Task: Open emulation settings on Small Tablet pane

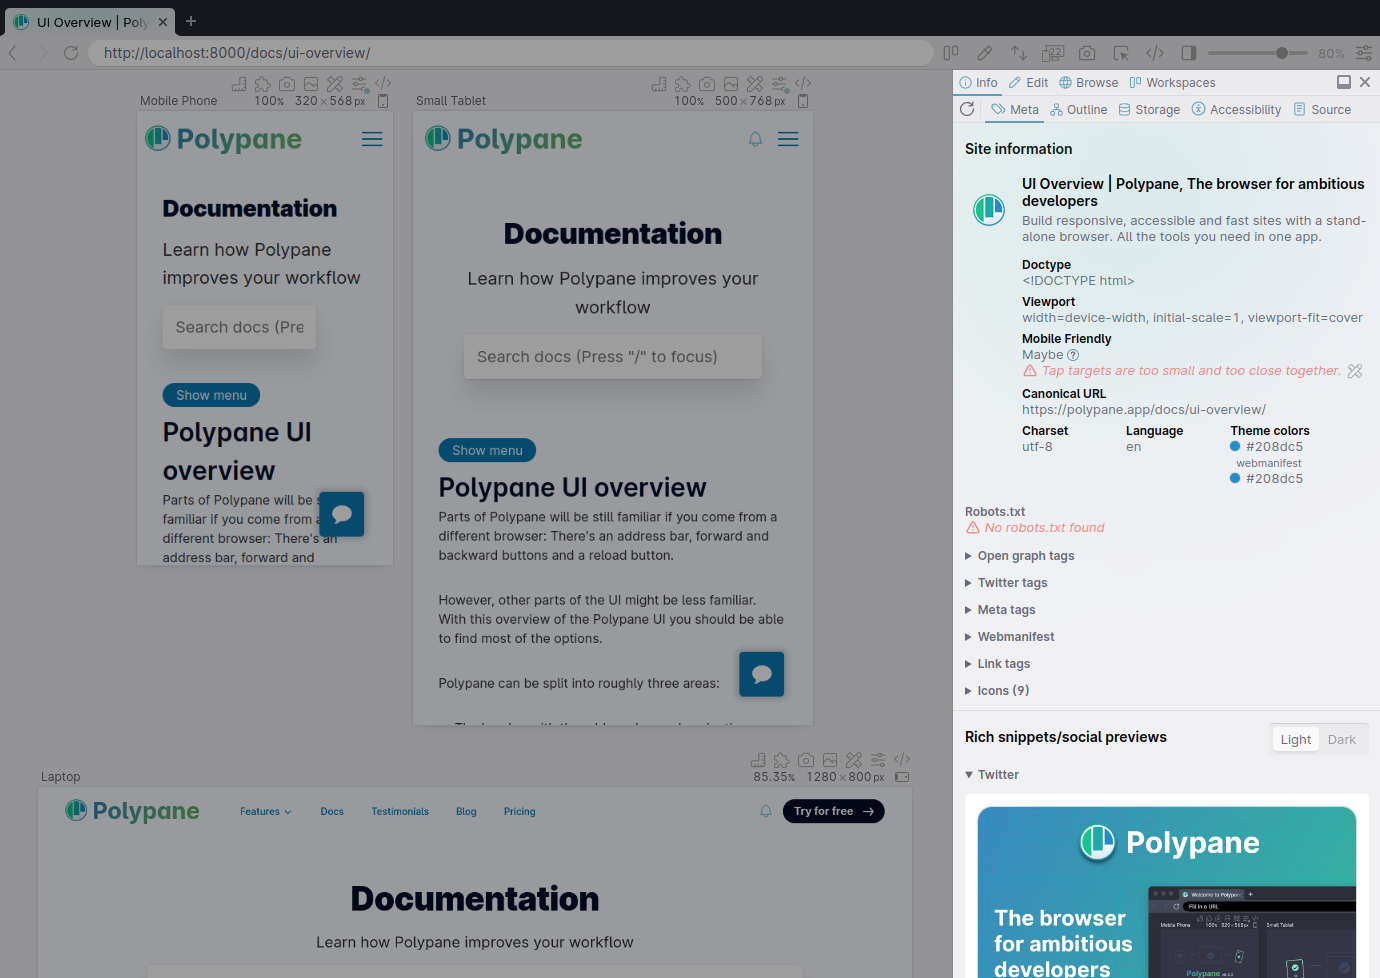Action: (779, 84)
